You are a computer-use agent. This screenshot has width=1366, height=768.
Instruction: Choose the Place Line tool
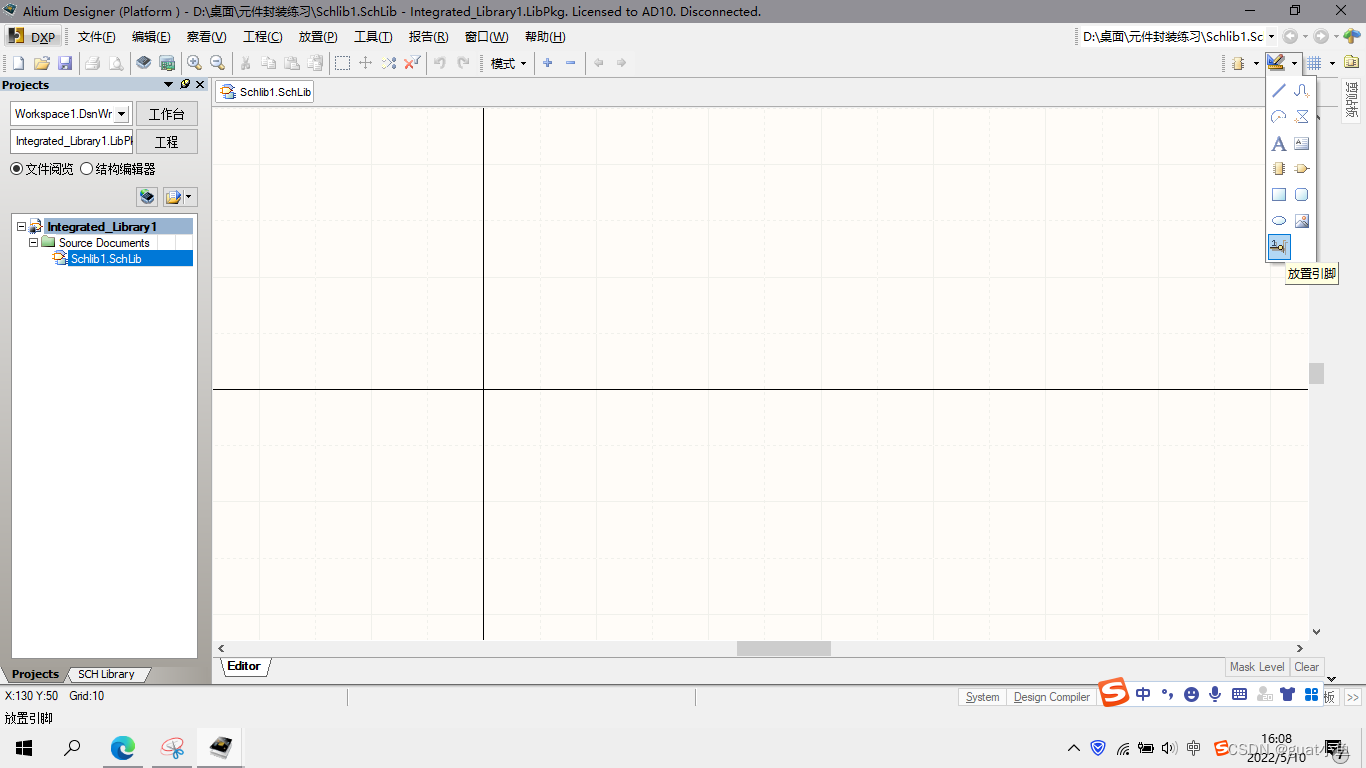tap(1279, 91)
